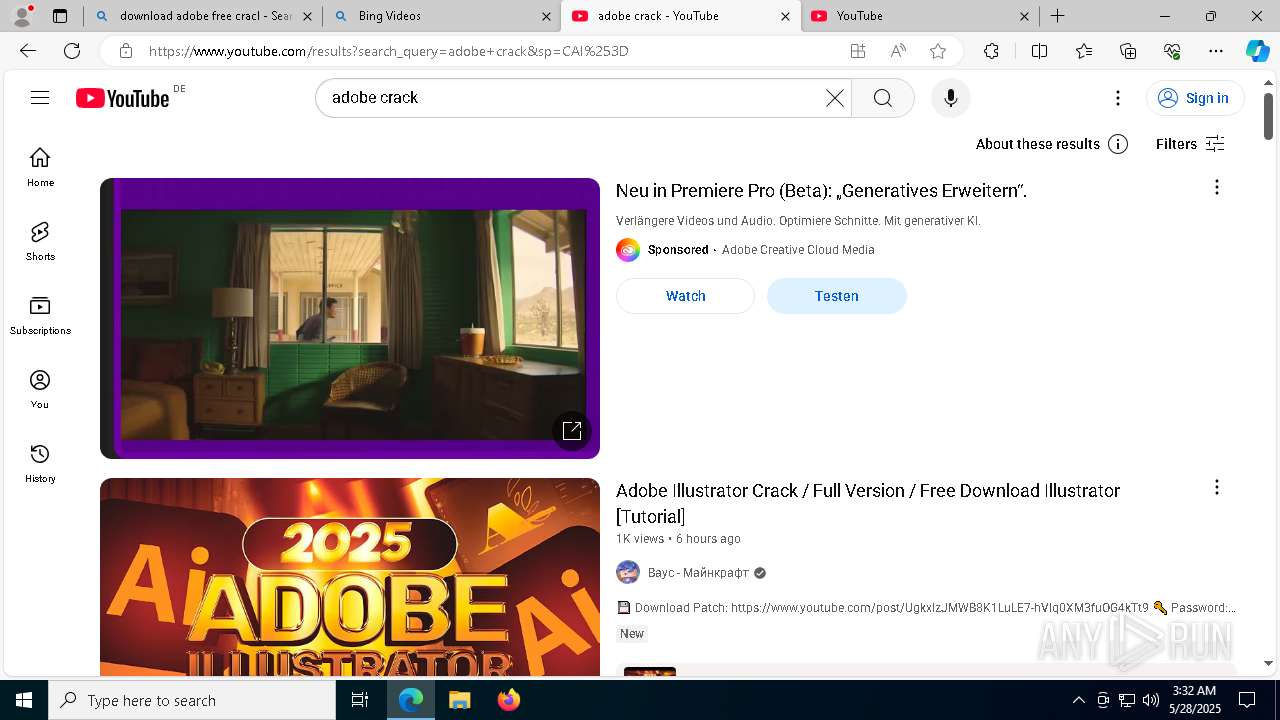
Task: Open browser Extensions puzzle icon
Action: [x=991, y=51]
